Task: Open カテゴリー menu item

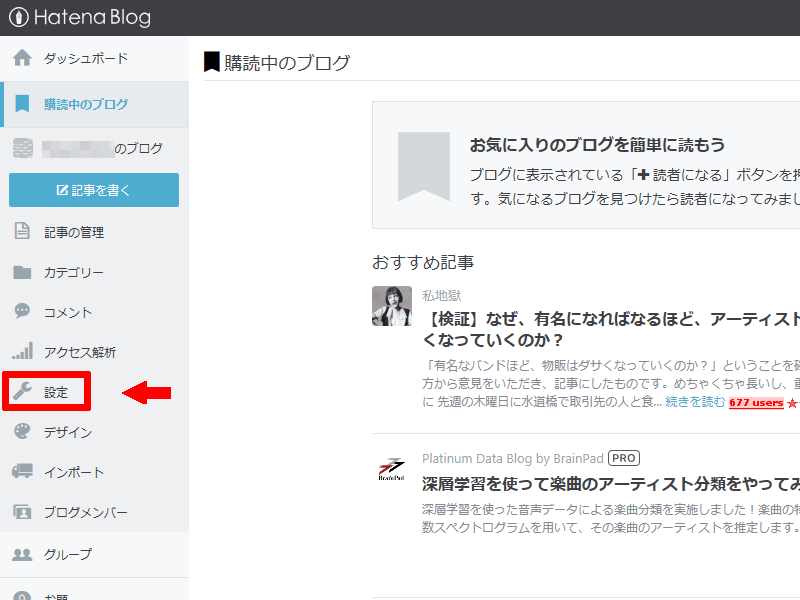Action: point(73,272)
